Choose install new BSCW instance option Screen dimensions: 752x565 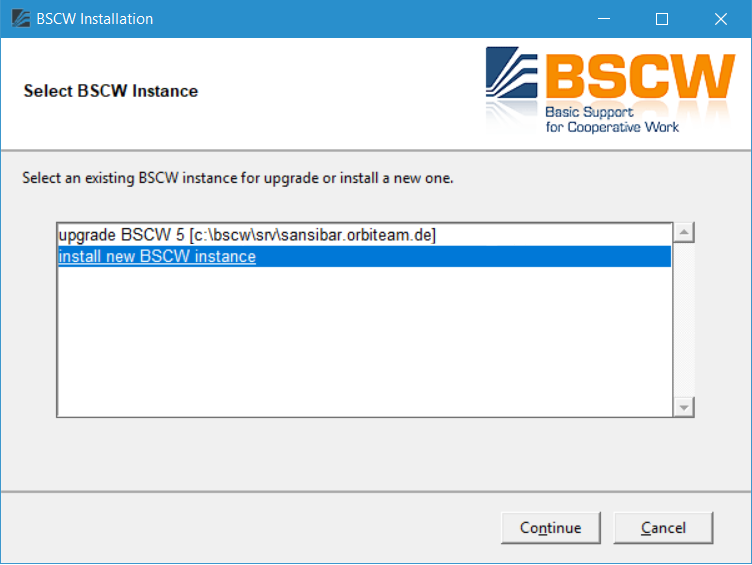click(x=157, y=257)
